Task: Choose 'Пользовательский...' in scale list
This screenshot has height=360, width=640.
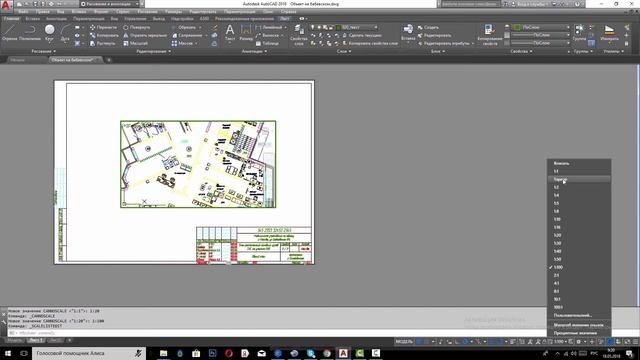Action: [579, 316]
